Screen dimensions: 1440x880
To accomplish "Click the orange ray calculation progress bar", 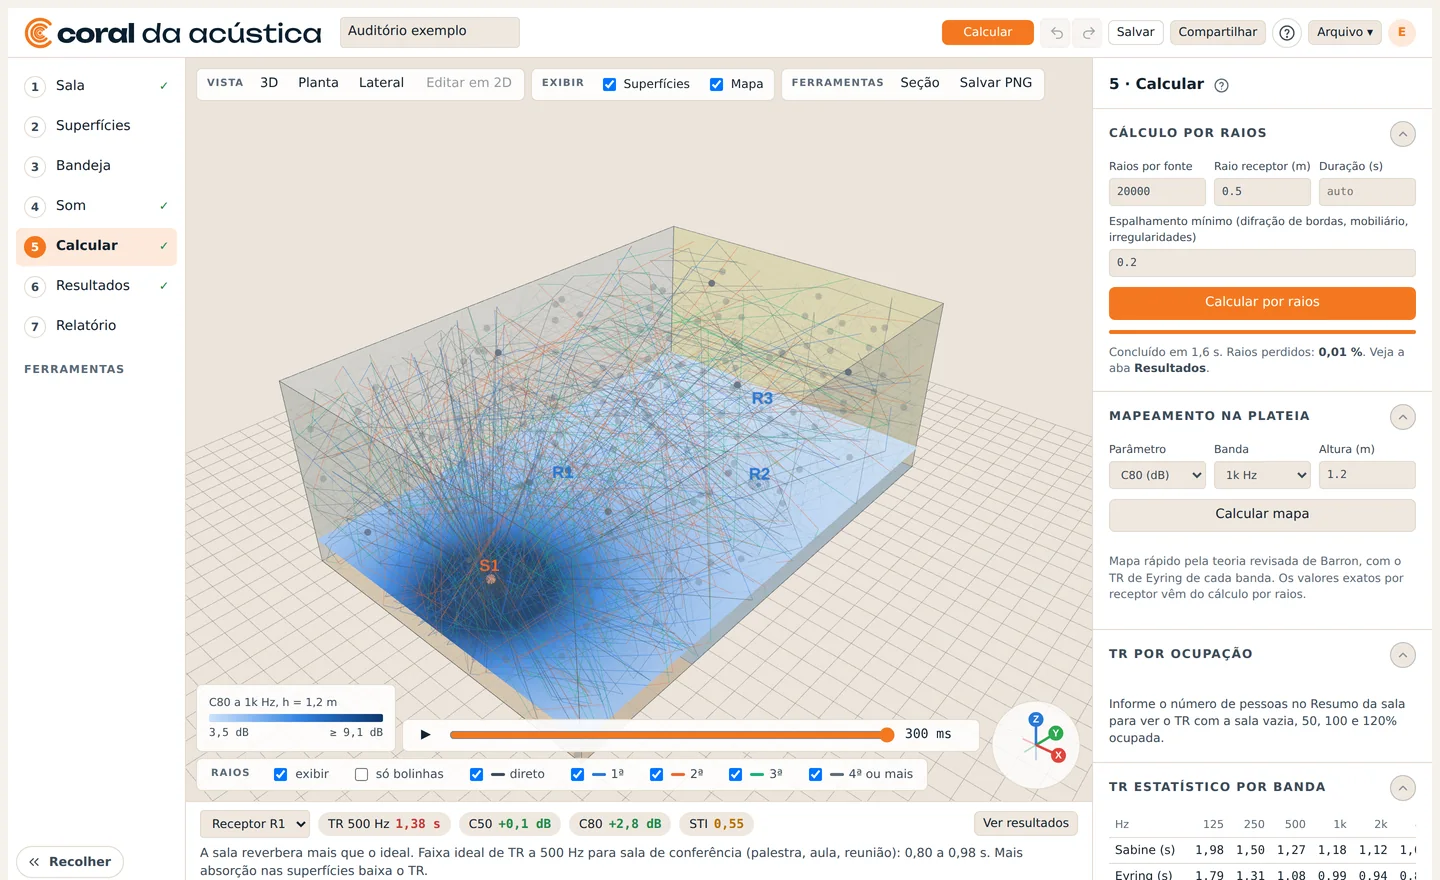I will coord(1262,332).
